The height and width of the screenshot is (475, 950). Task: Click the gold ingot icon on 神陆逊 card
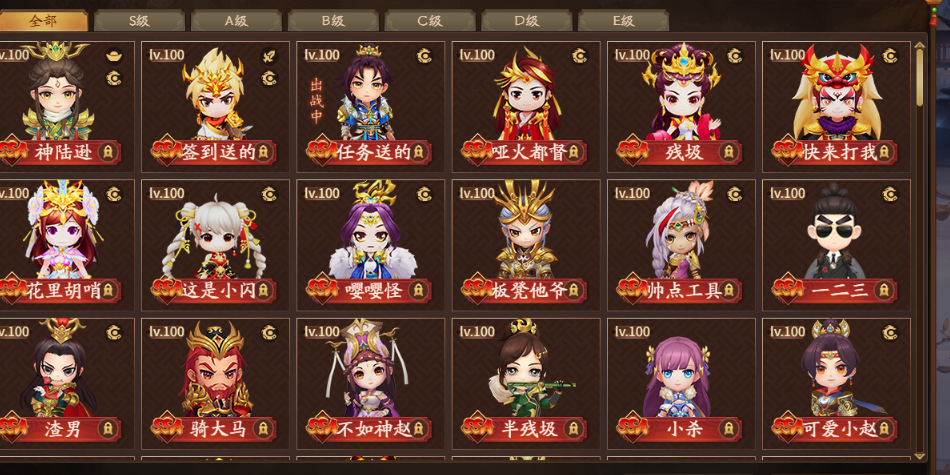click(x=113, y=56)
